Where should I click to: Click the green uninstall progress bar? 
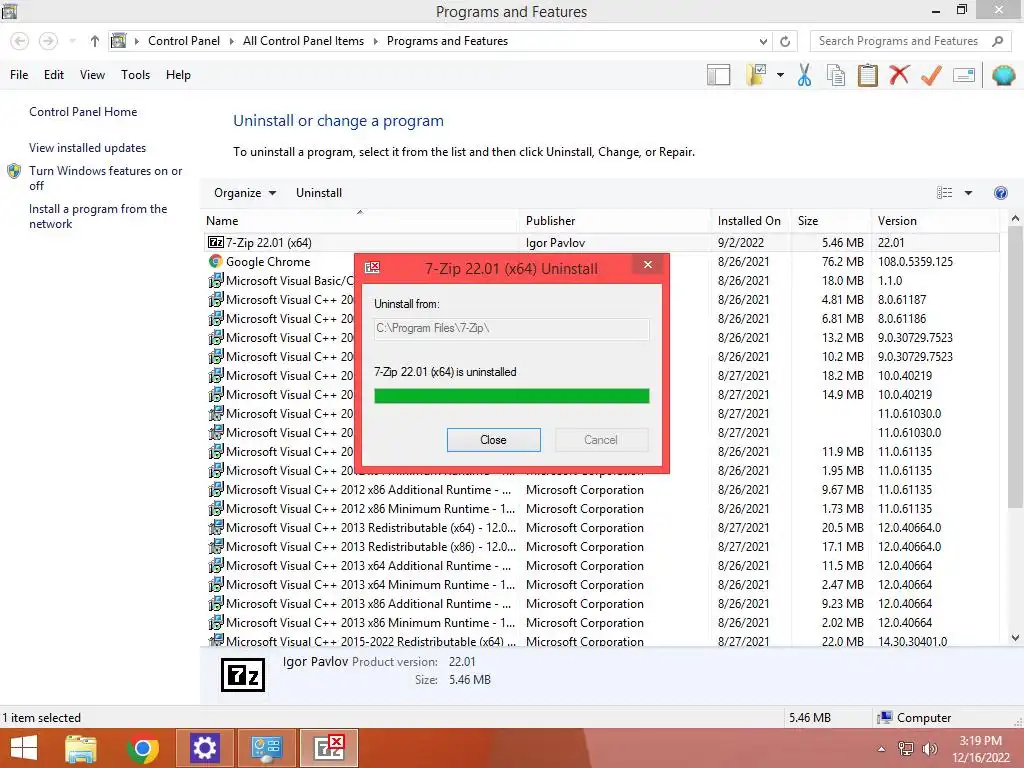tap(511, 396)
